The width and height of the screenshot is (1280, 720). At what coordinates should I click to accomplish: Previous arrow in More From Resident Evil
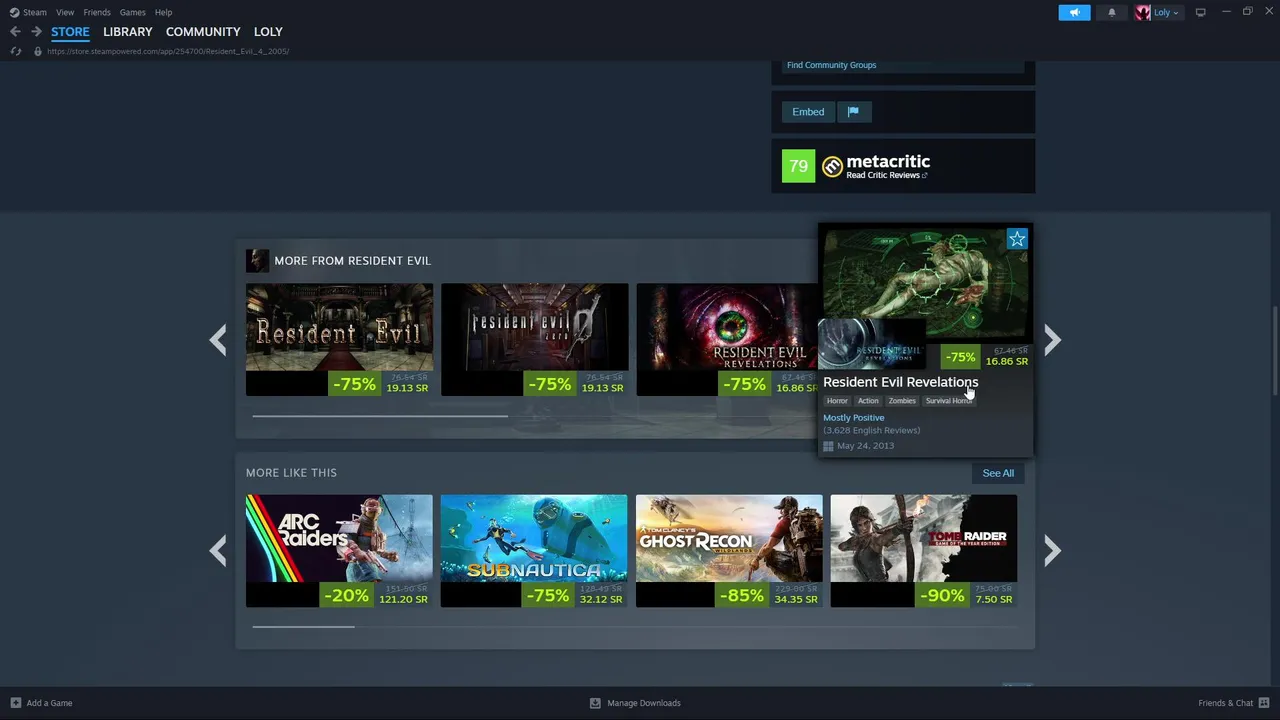tap(218, 340)
